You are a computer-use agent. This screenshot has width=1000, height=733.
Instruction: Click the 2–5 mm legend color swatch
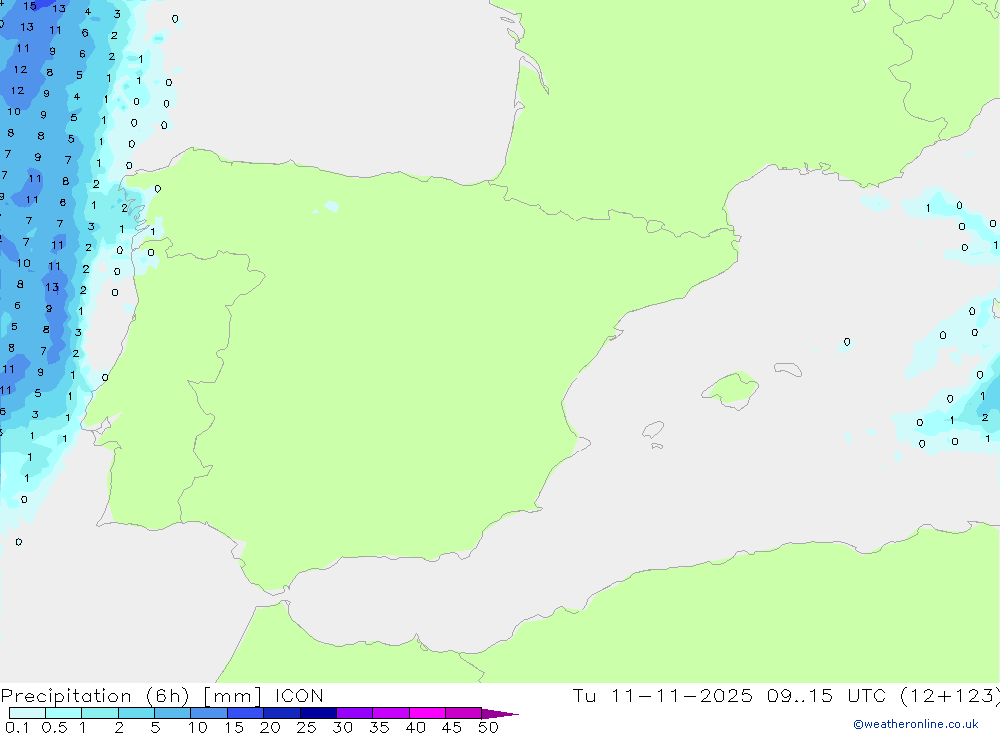136,713
